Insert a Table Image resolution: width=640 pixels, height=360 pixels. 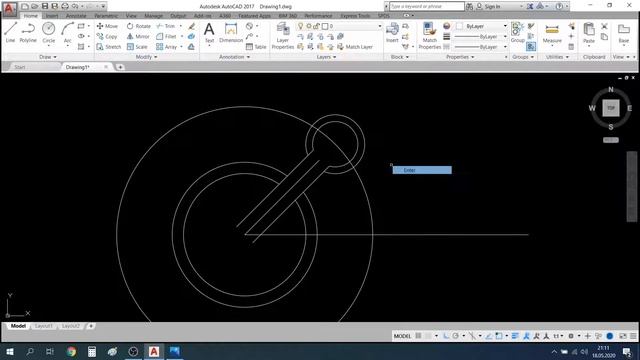pos(256,47)
